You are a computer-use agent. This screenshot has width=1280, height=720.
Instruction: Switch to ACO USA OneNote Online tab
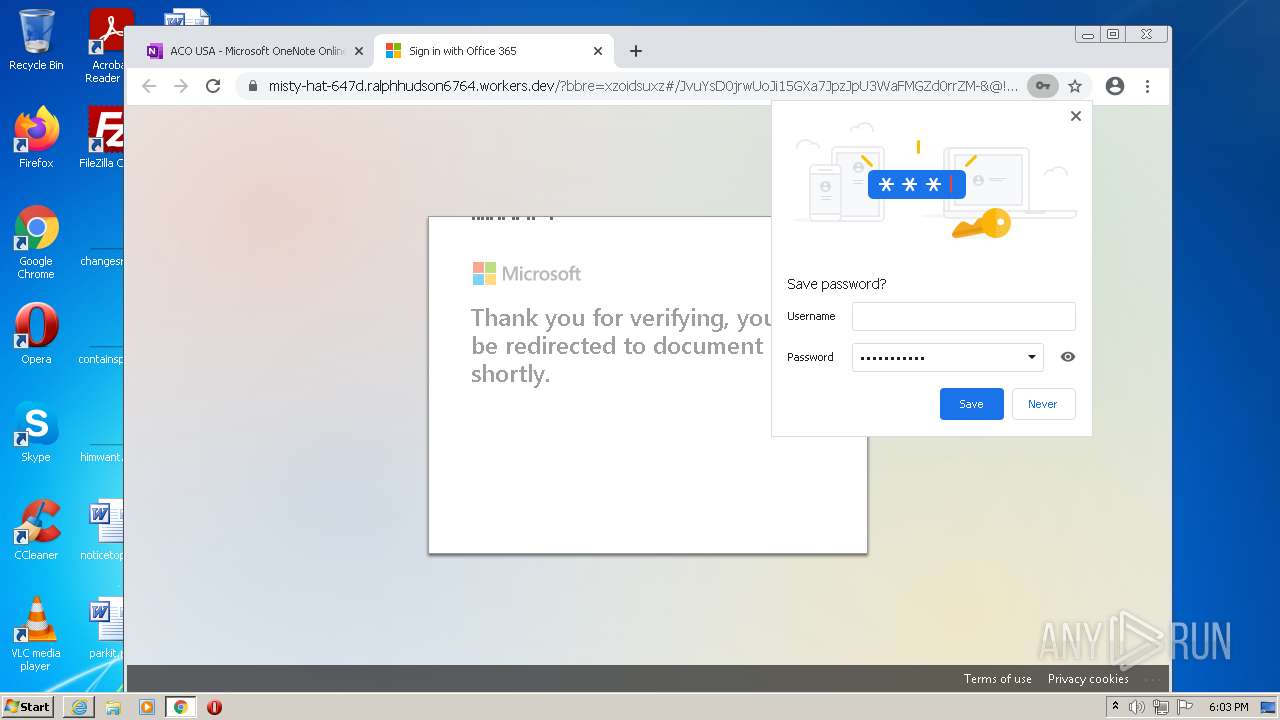click(256, 51)
